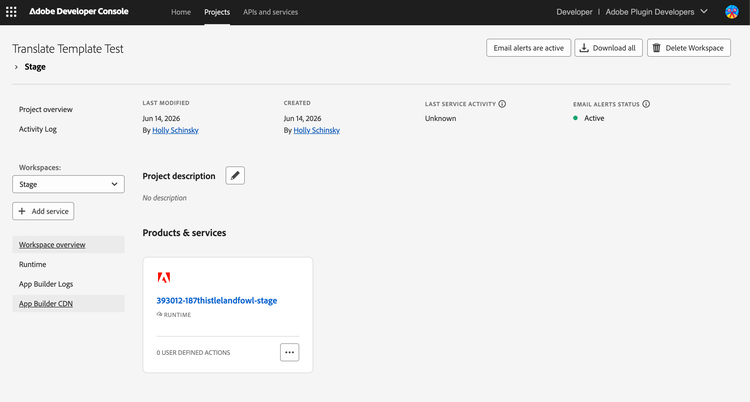This screenshot has width=750, height=402.
Task: Click Adobe Developer Console title
Action: click(79, 11)
